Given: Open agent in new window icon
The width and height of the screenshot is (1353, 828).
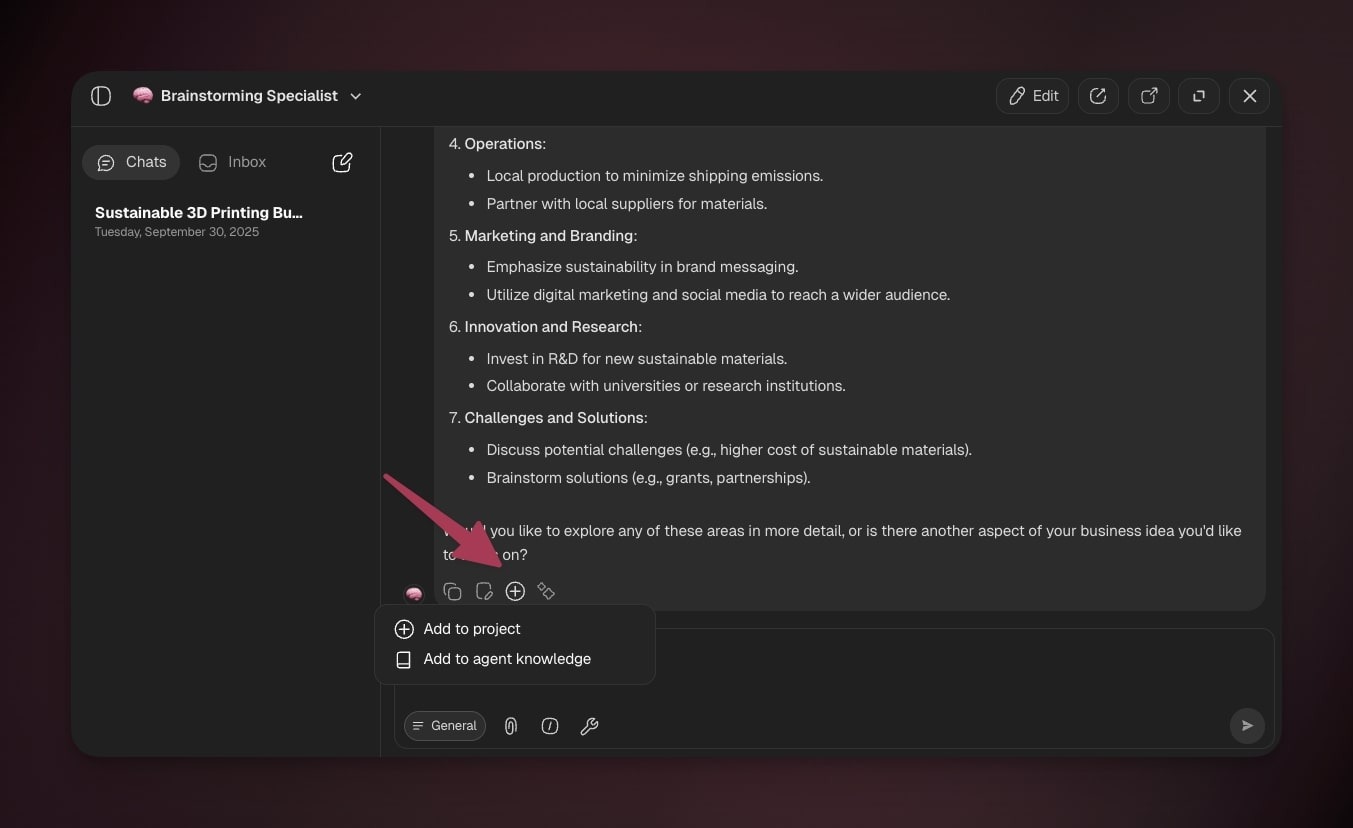Looking at the screenshot, I should coord(1149,96).
